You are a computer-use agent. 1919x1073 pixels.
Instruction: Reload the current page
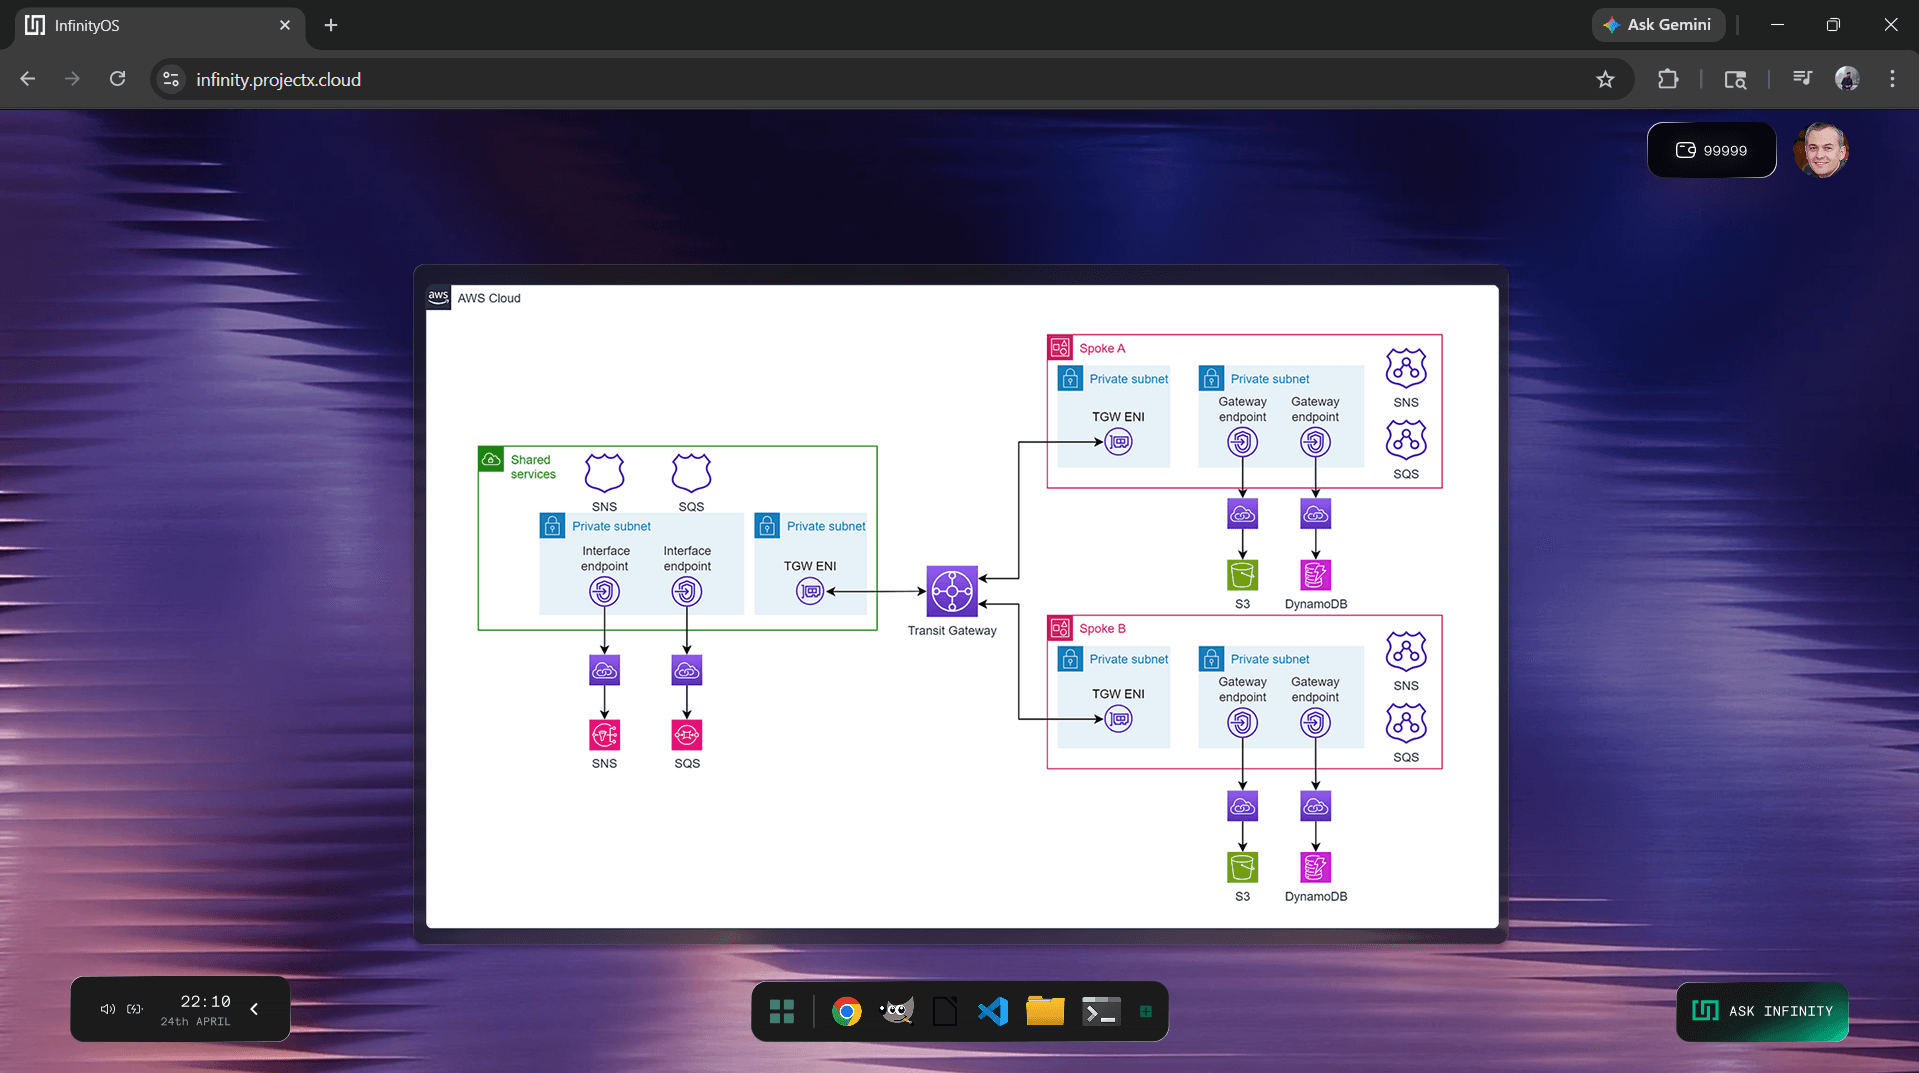pyautogui.click(x=117, y=79)
